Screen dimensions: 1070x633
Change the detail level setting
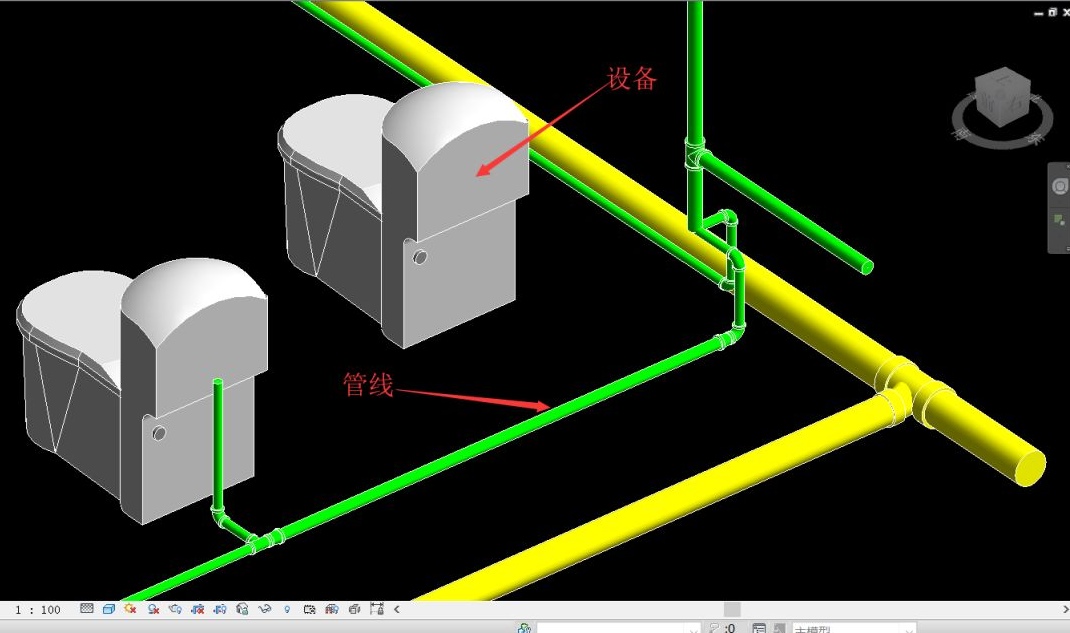[87, 608]
